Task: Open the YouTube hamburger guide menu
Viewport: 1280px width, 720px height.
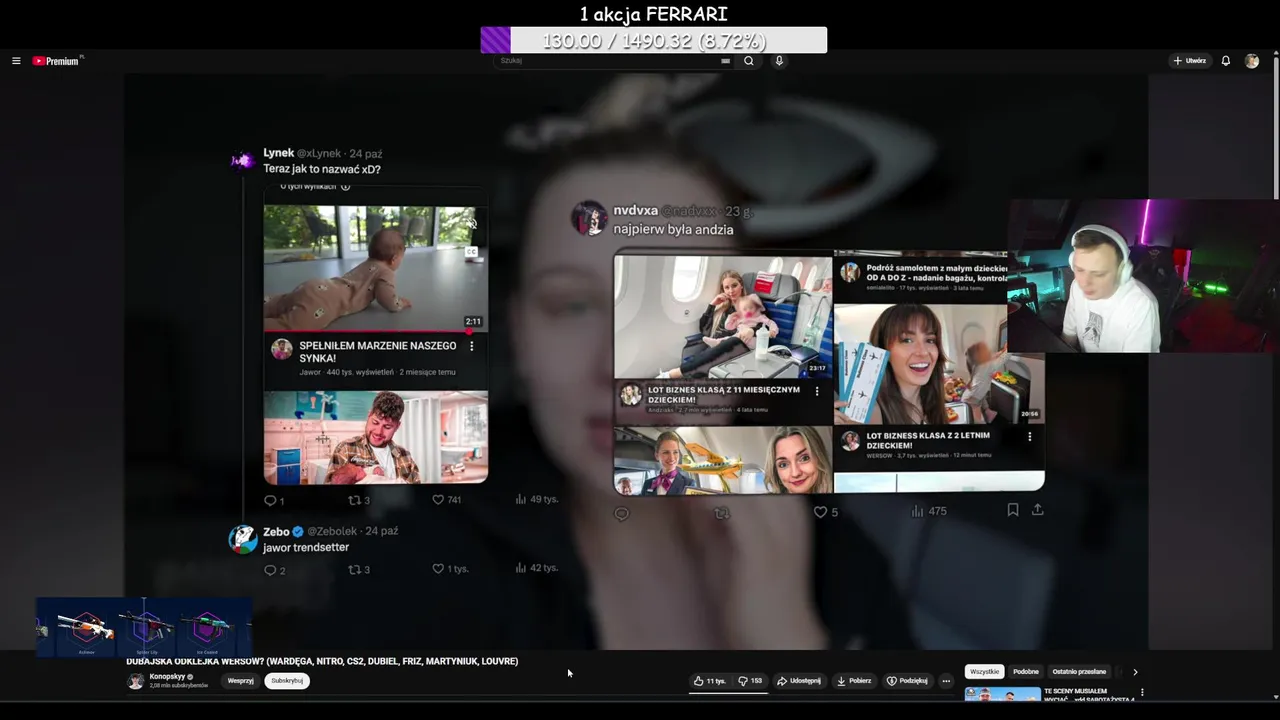Action: pos(16,61)
